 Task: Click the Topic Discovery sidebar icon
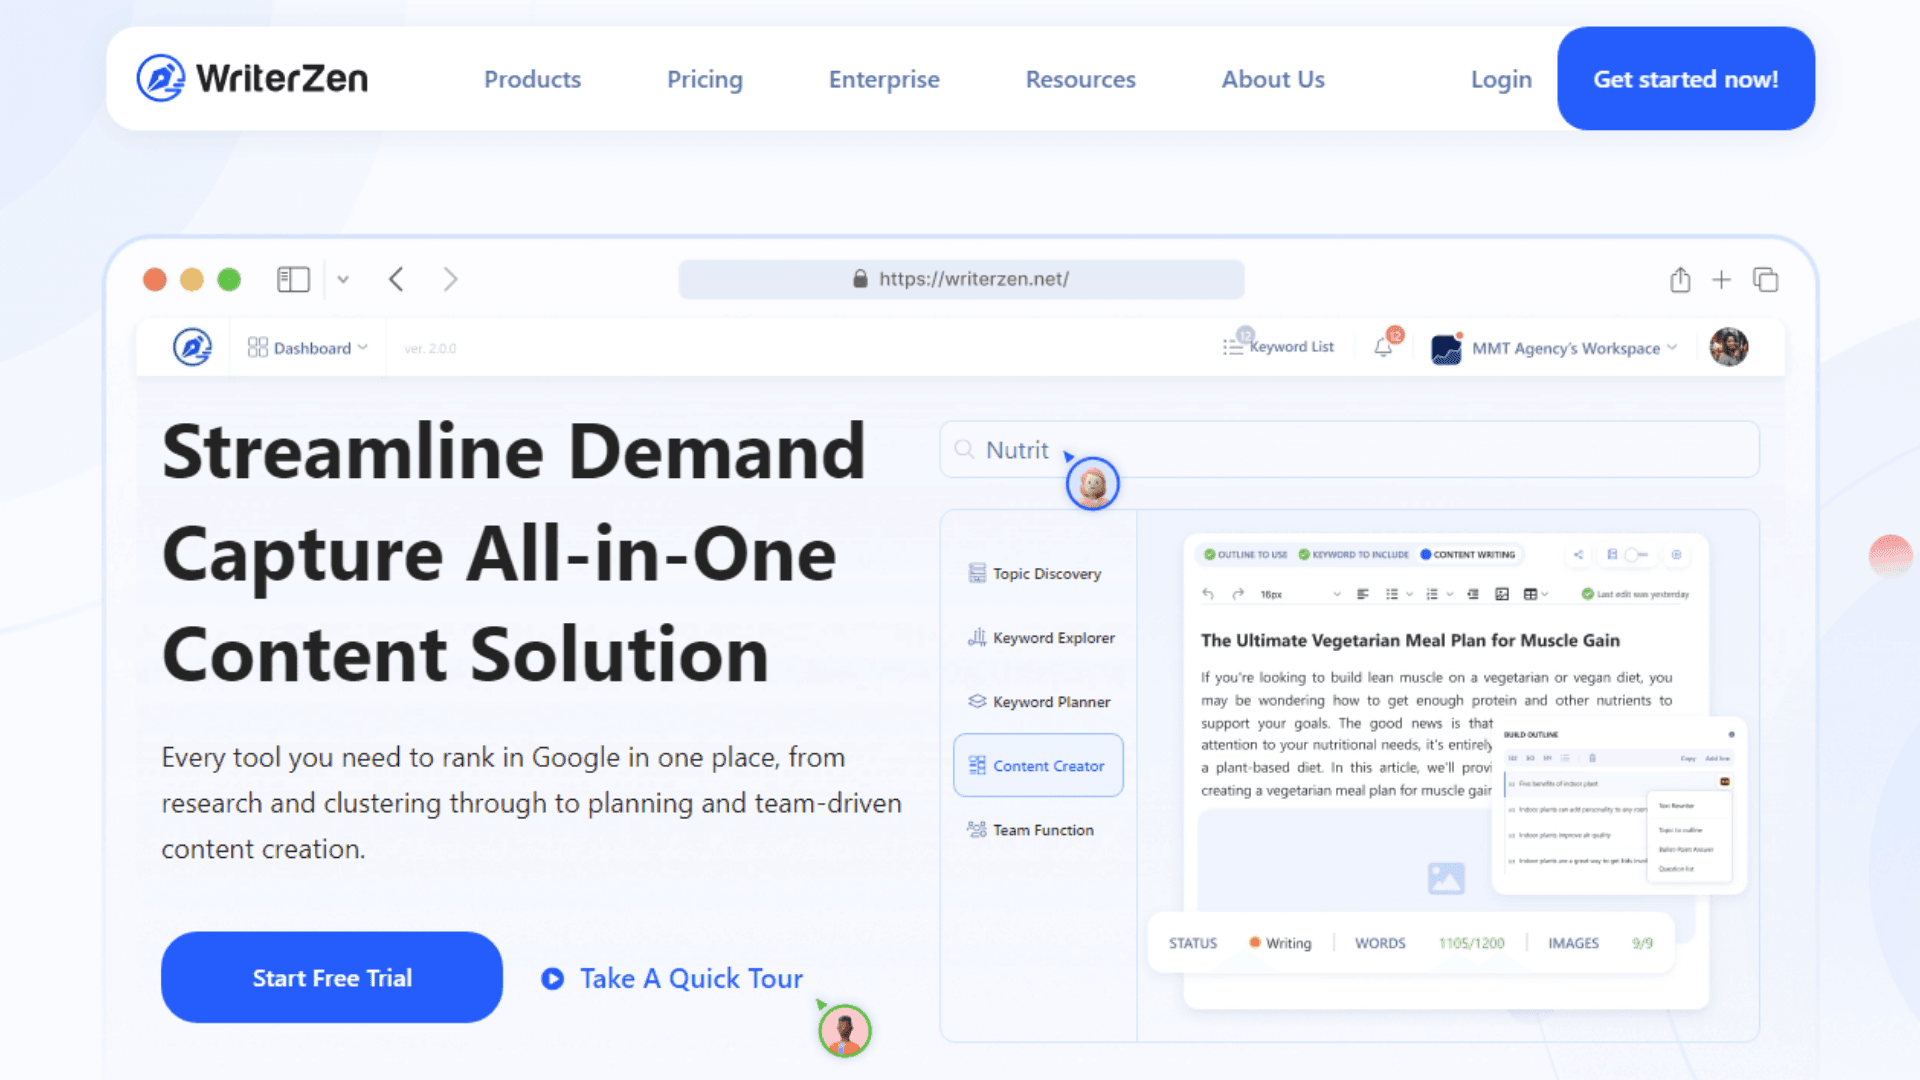click(977, 573)
